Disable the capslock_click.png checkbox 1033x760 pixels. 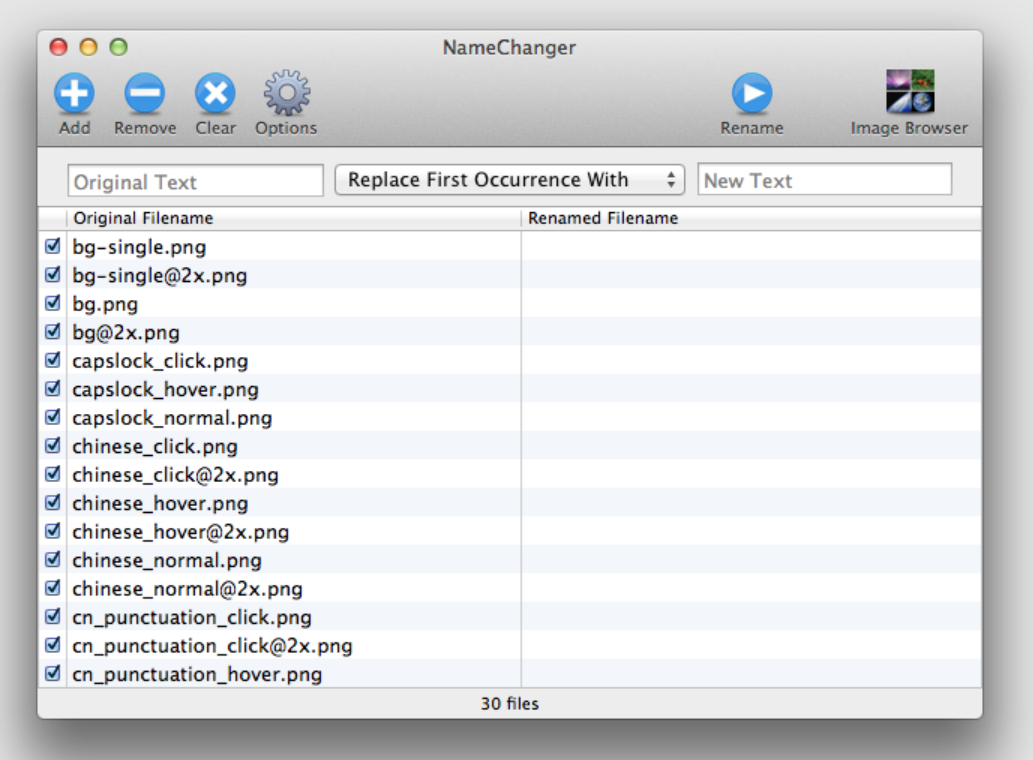(x=53, y=360)
